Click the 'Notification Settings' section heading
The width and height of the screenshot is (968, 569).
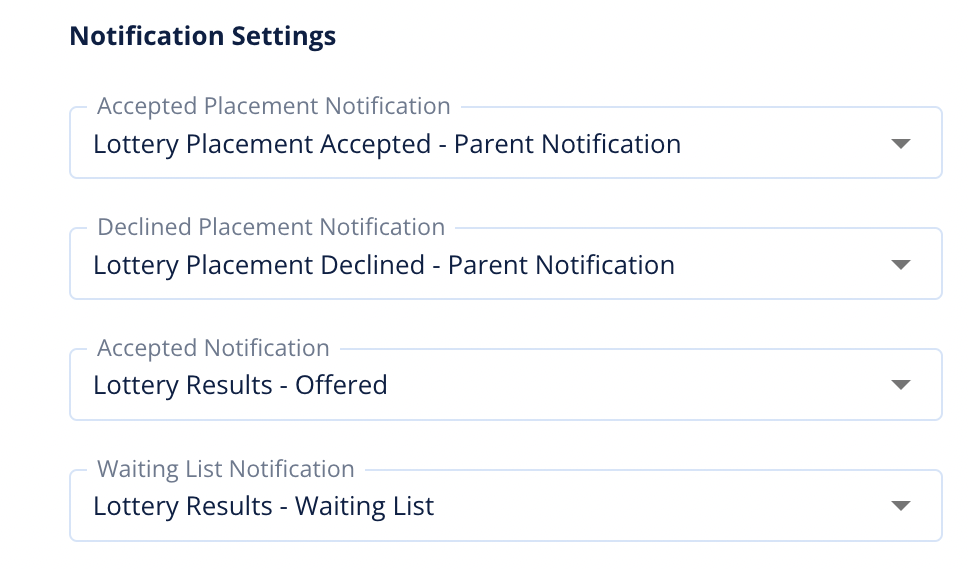(202, 37)
